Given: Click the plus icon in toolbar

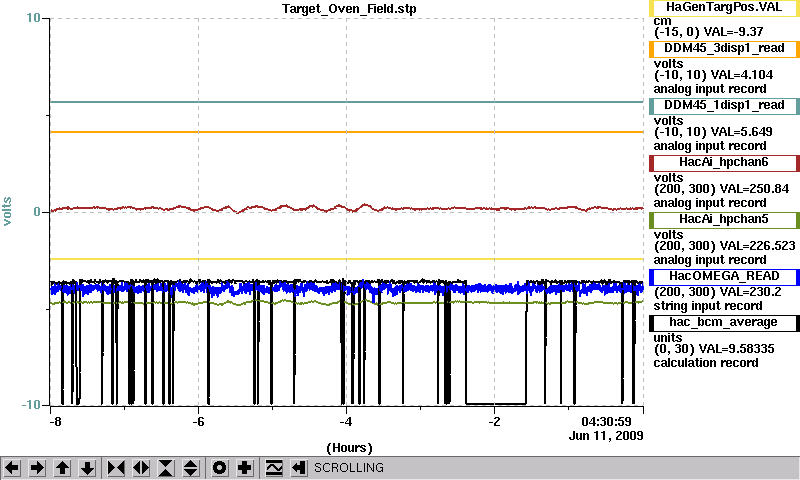Looking at the screenshot, I should point(245,467).
